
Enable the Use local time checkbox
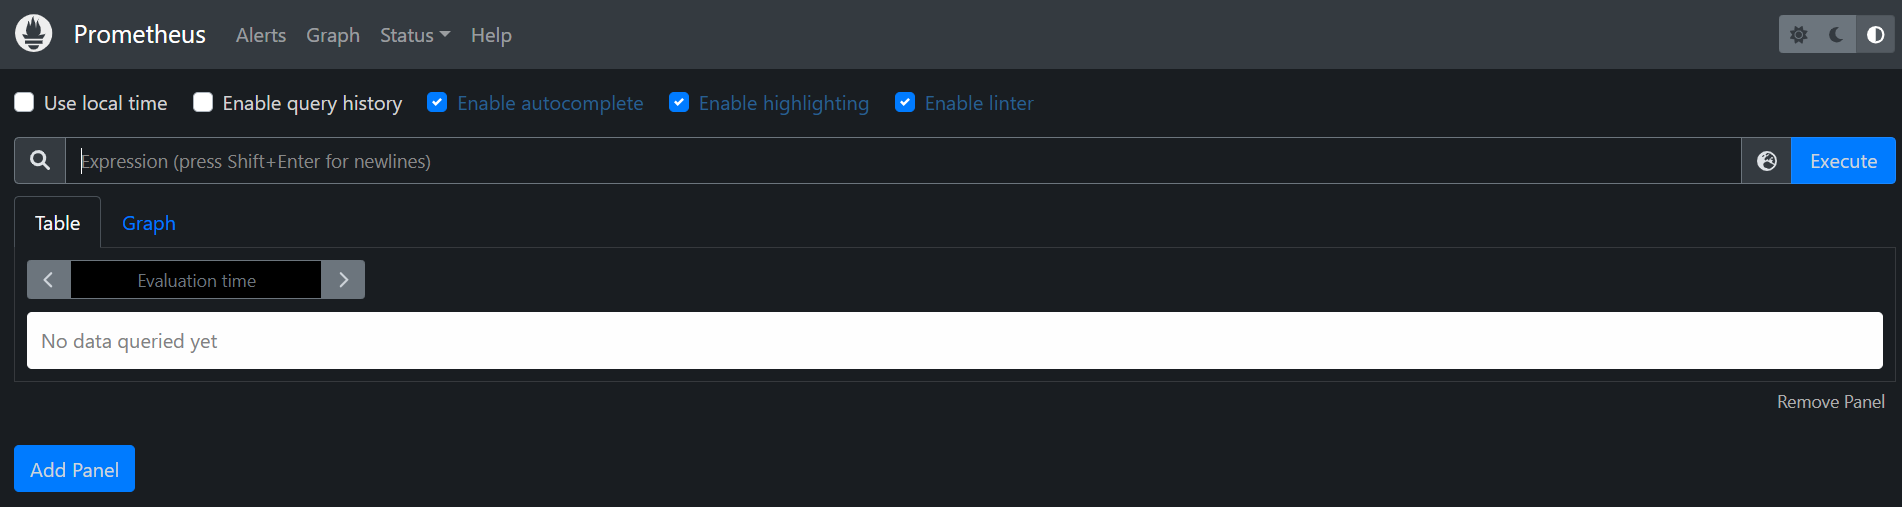(x=24, y=102)
